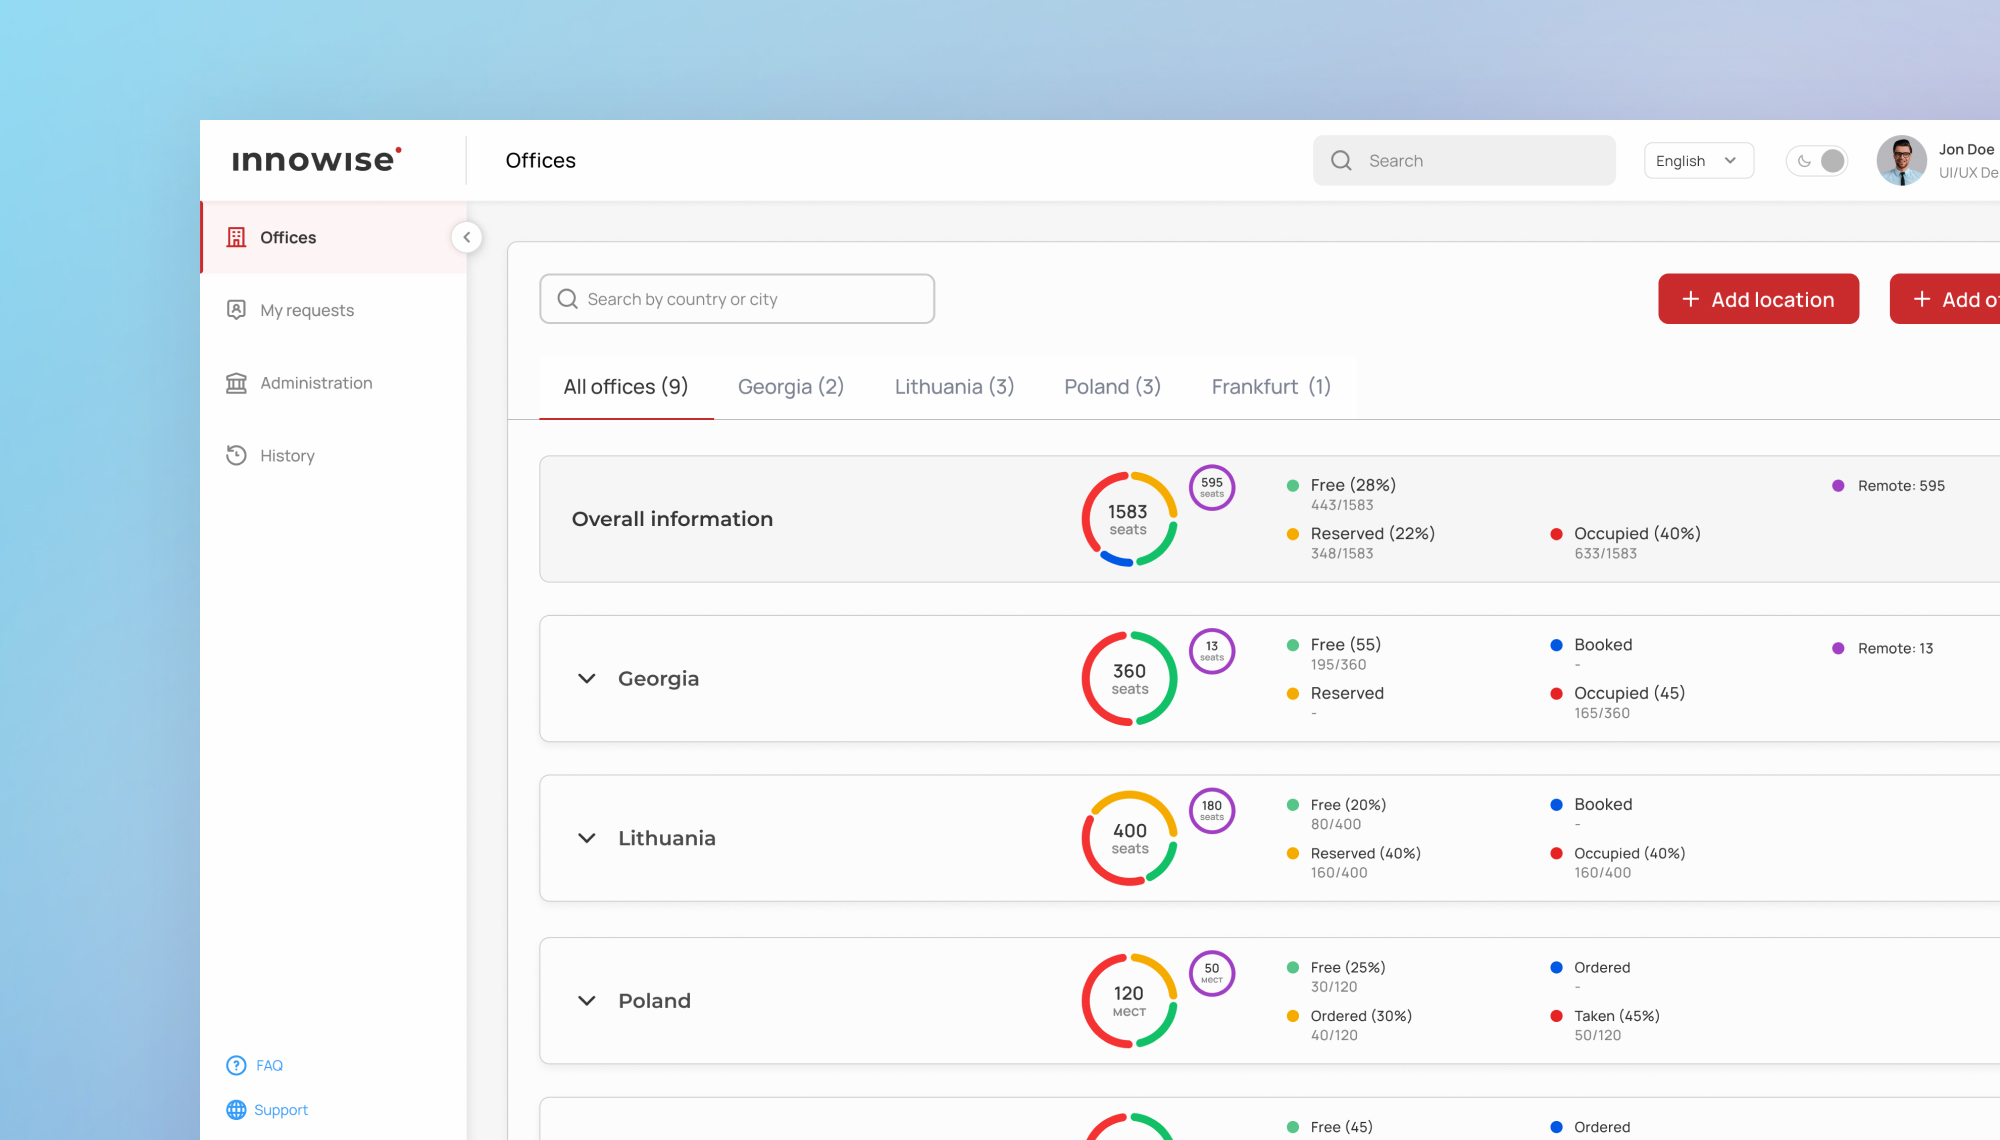This screenshot has height=1140, width=2000.
Task: Open the Frankfurt (1) tab
Action: point(1271,387)
